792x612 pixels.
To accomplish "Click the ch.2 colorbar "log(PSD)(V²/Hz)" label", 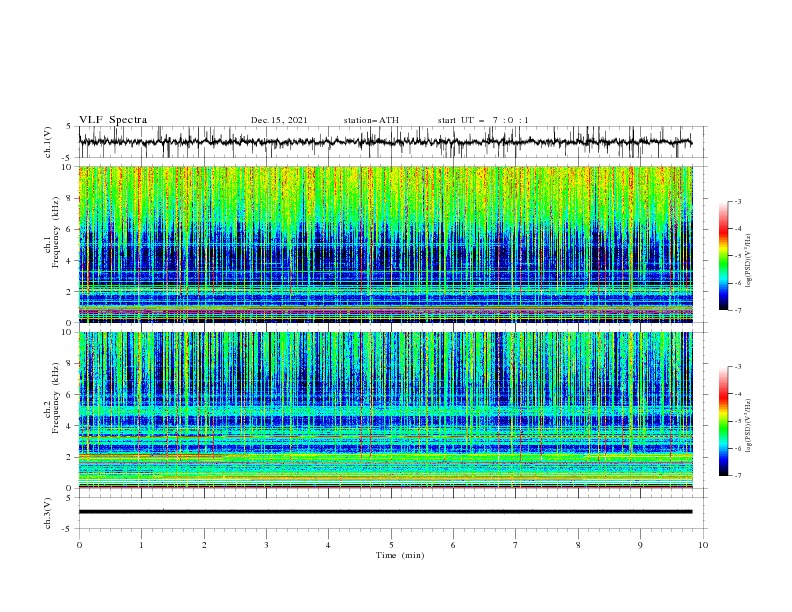I will tap(748, 426).
